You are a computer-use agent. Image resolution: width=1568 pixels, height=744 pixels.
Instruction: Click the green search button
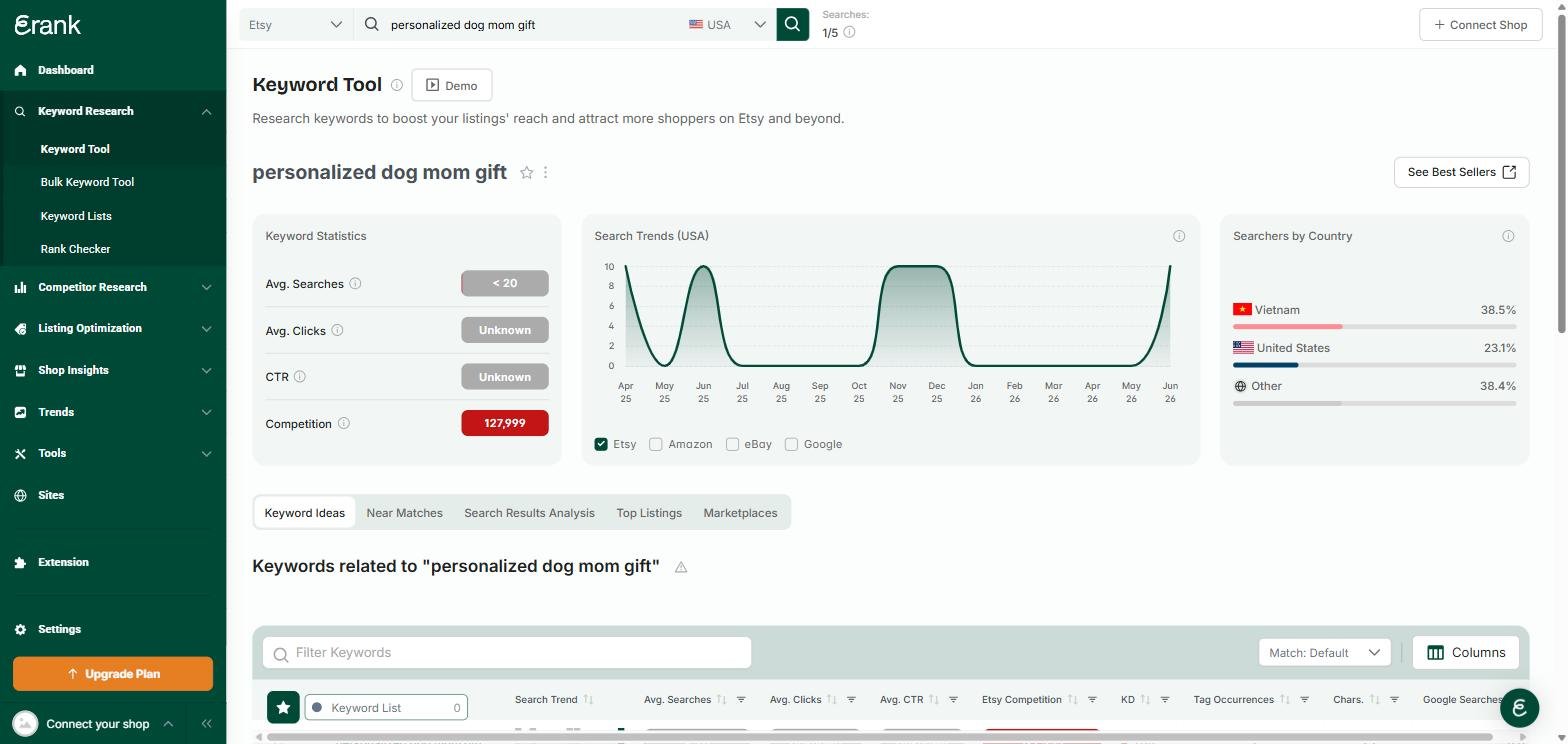coord(792,24)
